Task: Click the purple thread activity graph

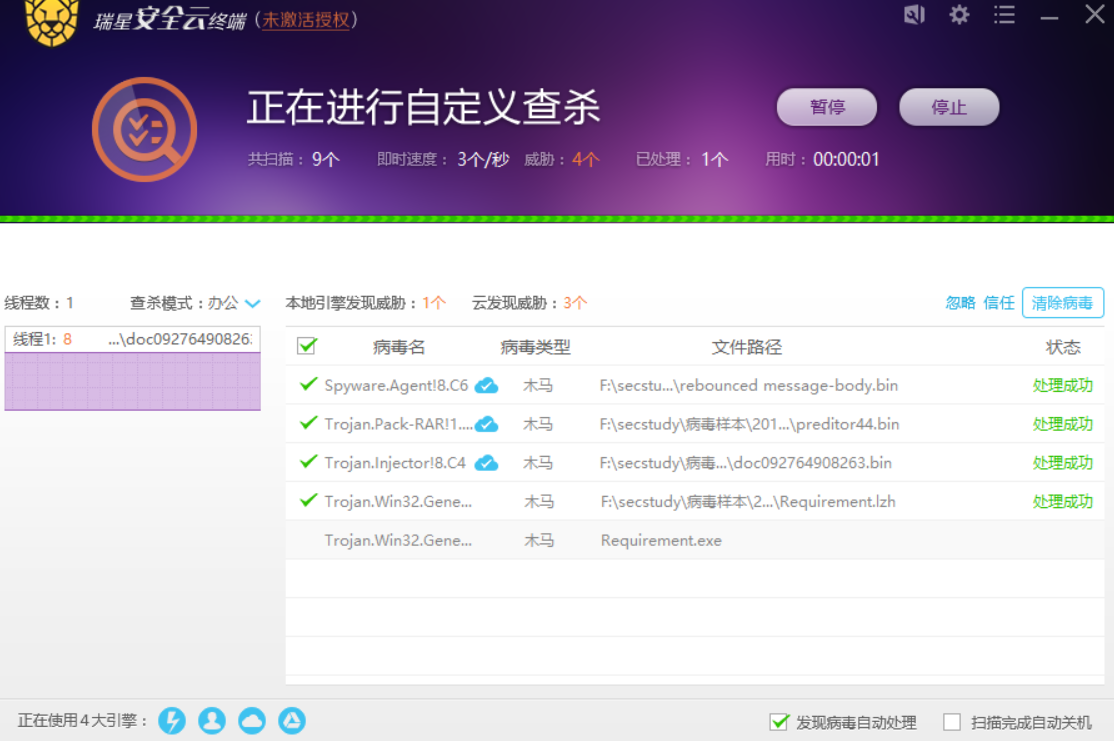Action: pyautogui.click(x=133, y=382)
